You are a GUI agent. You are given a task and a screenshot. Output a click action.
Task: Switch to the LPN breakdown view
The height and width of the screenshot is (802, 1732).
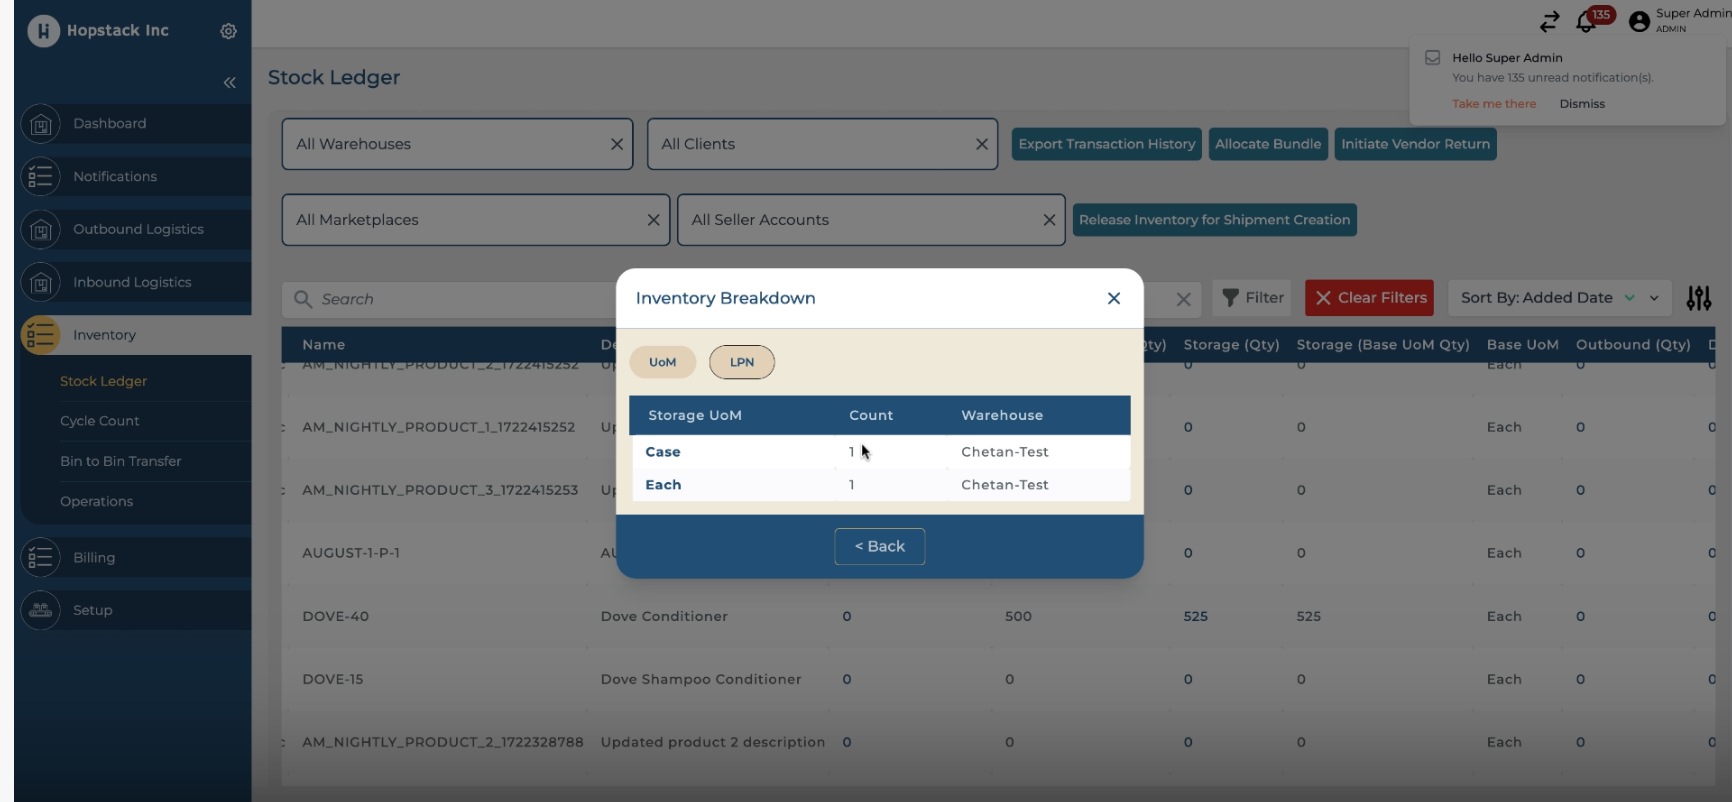[x=741, y=362]
